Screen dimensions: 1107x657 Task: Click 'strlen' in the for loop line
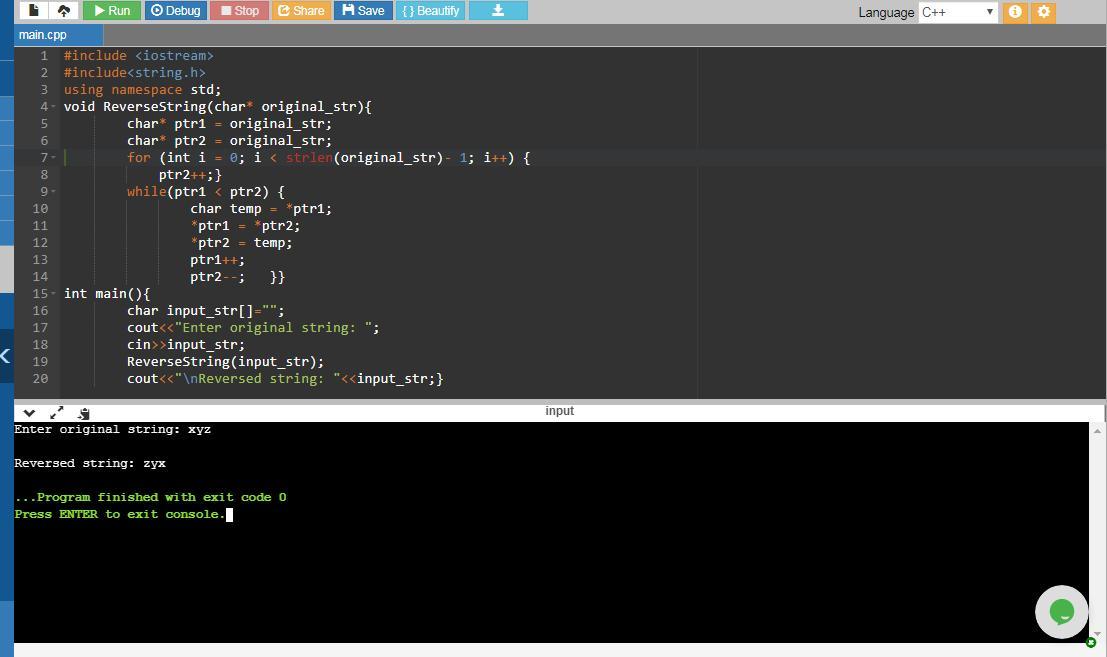coord(309,157)
